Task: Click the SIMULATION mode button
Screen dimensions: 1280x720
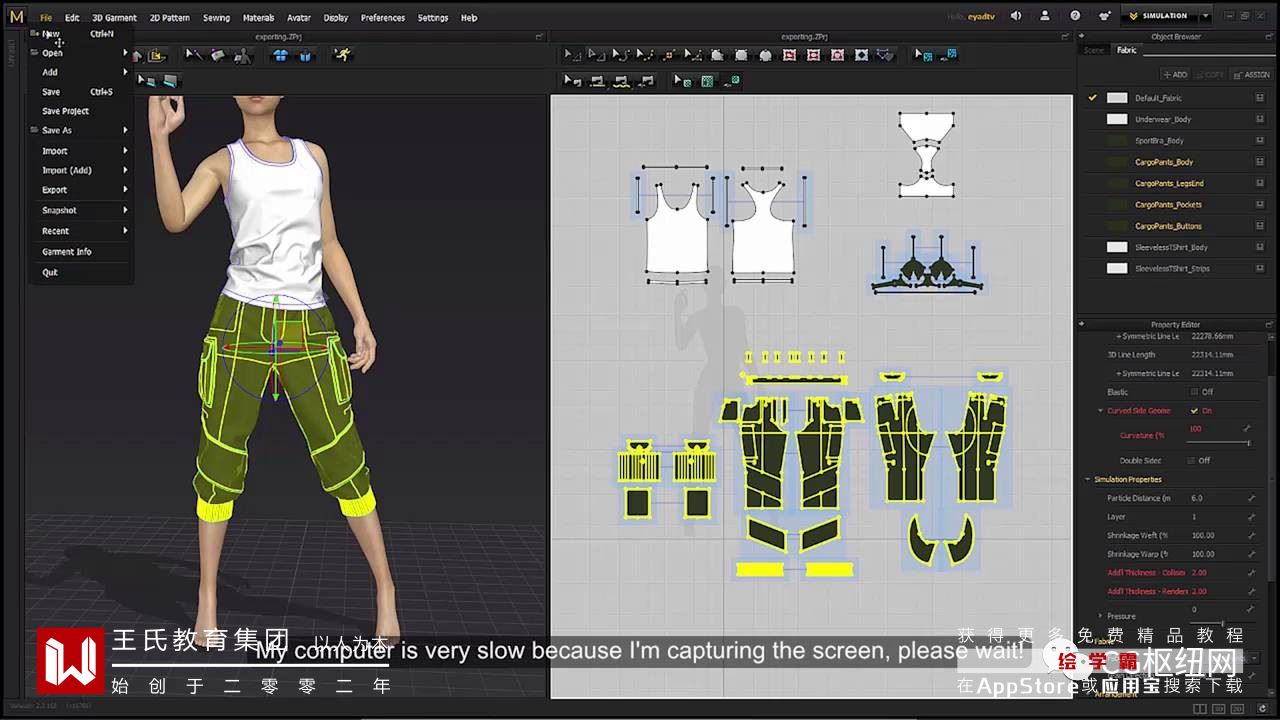Action: click(1157, 16)
